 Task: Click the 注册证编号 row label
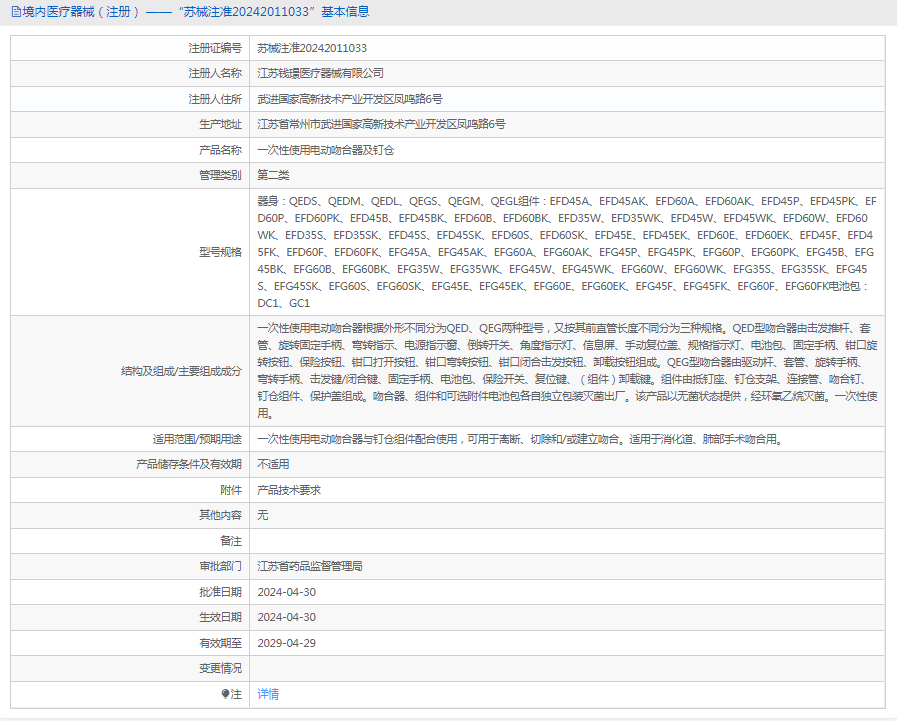pyautogui.click(x=215, y=48)
